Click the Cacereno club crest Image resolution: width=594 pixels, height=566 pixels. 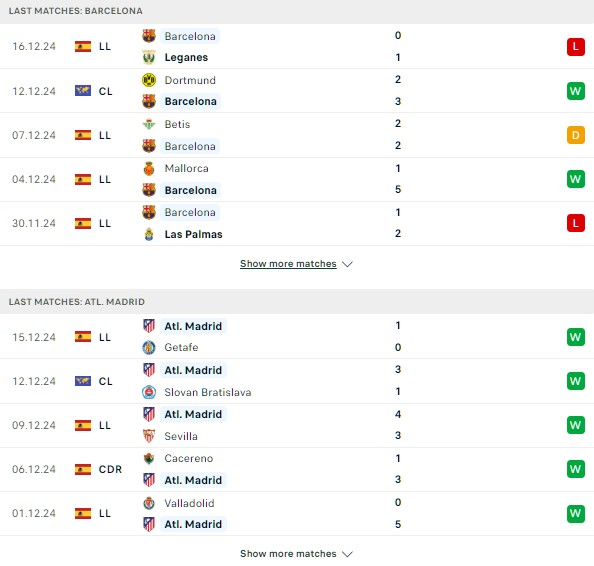click(149, 458)
